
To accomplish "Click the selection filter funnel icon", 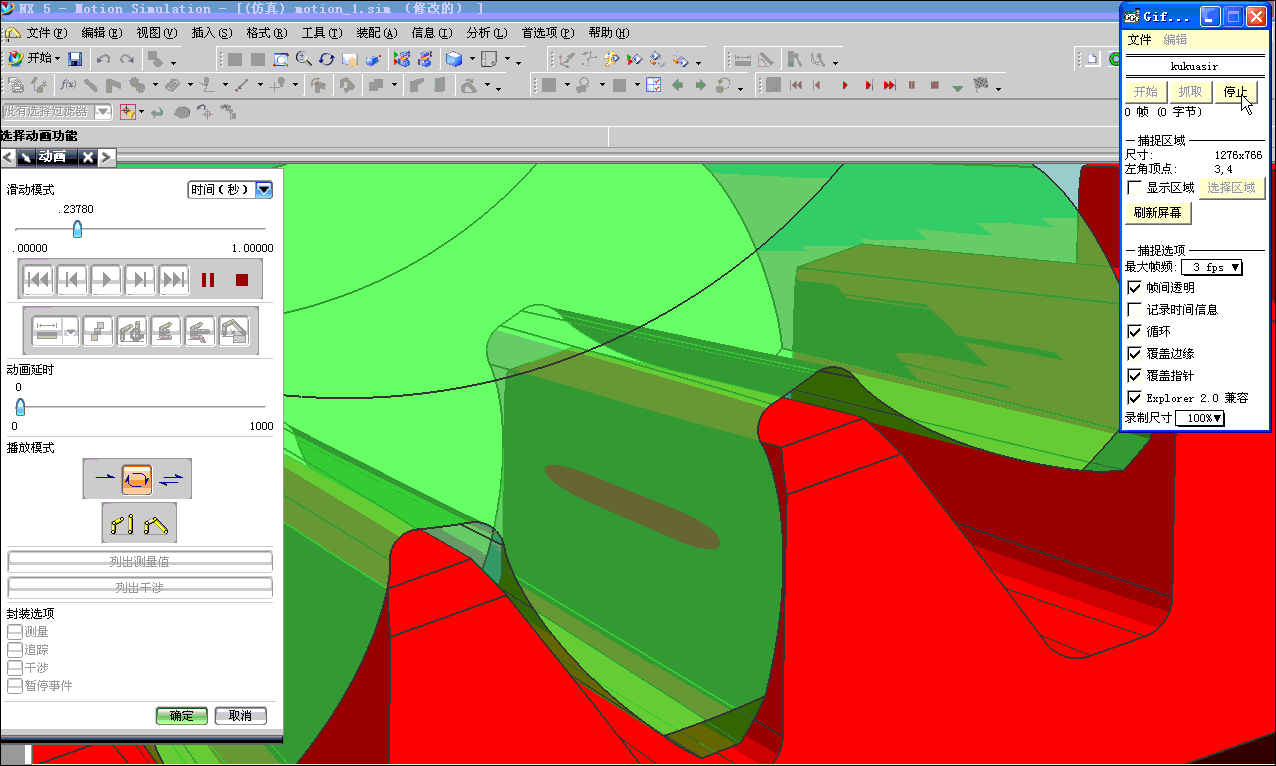I will point(128,111).
